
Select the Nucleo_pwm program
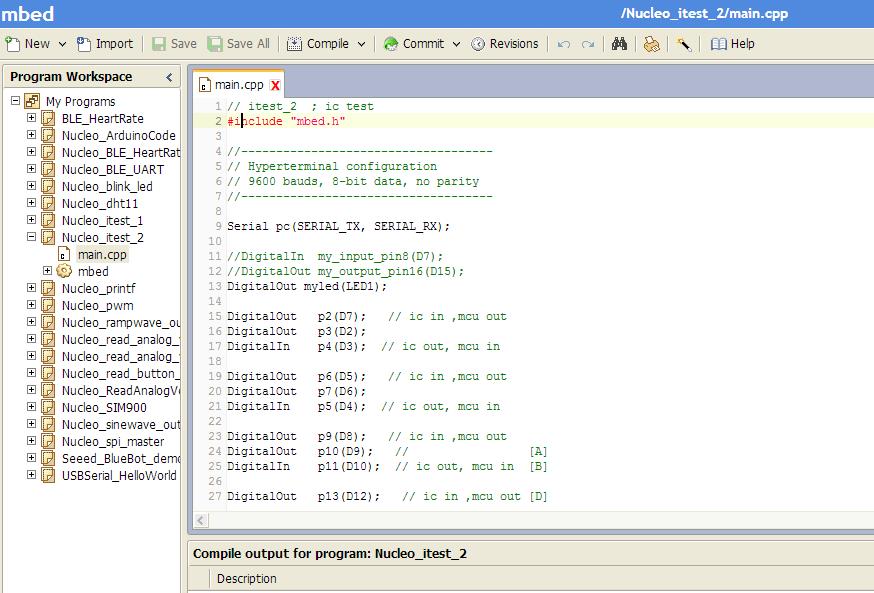click(x=98, y=306)
